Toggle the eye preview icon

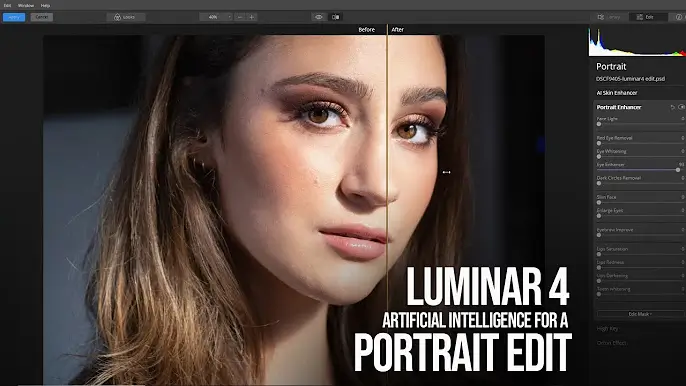coord(318,17)
